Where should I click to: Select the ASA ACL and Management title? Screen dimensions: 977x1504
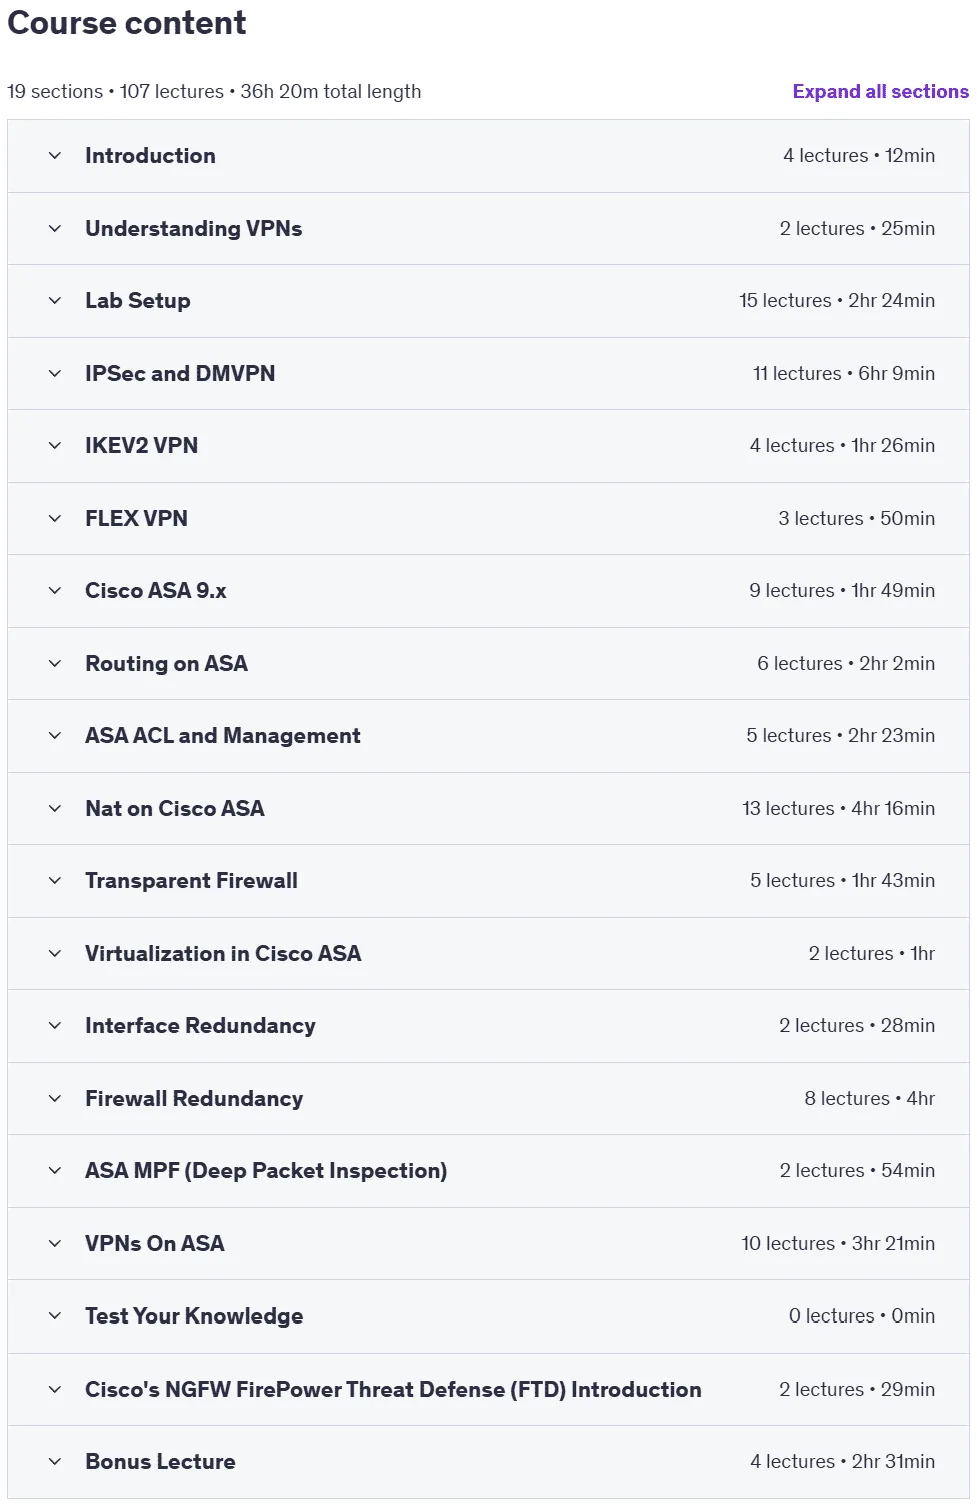(222, 736)
